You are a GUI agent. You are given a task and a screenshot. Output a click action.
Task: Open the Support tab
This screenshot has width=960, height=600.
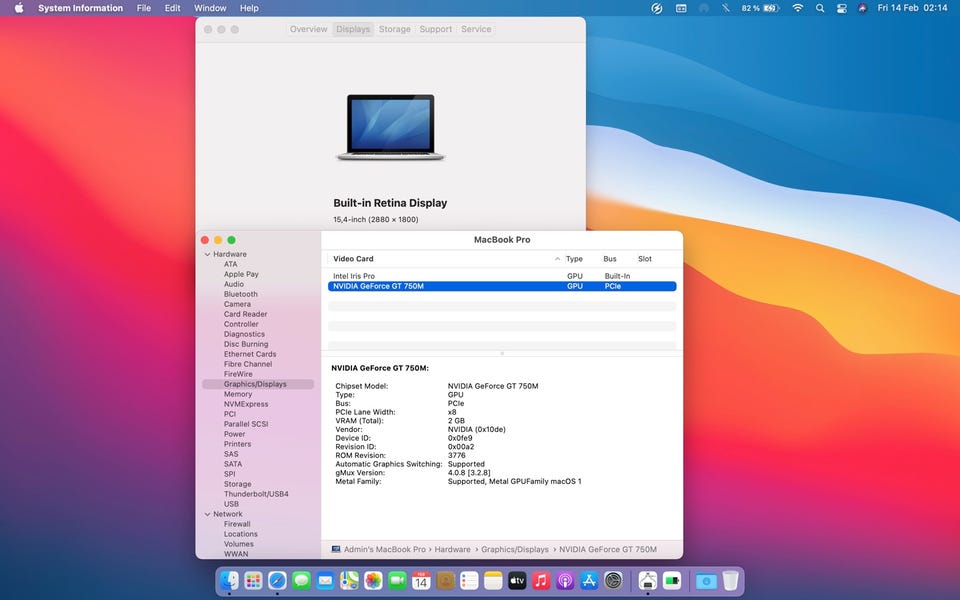[435, 29]
